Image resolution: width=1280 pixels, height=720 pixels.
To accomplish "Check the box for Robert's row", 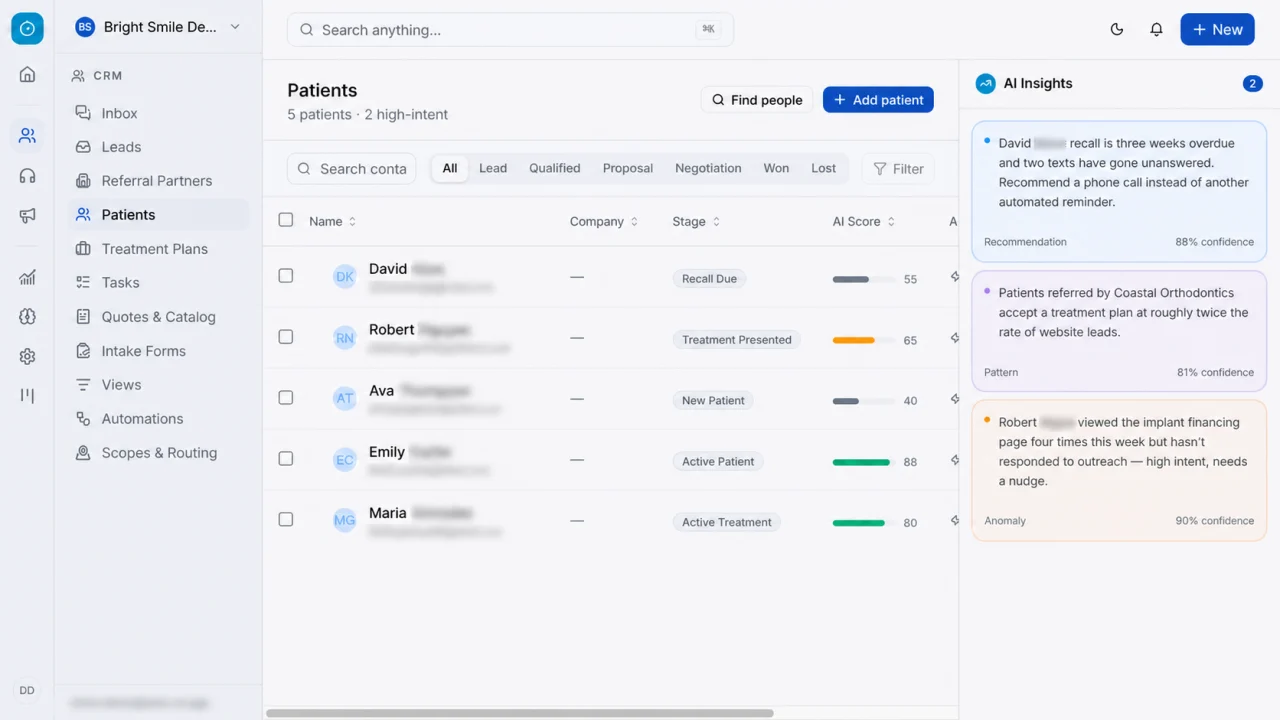I will (x=286, y=337).
